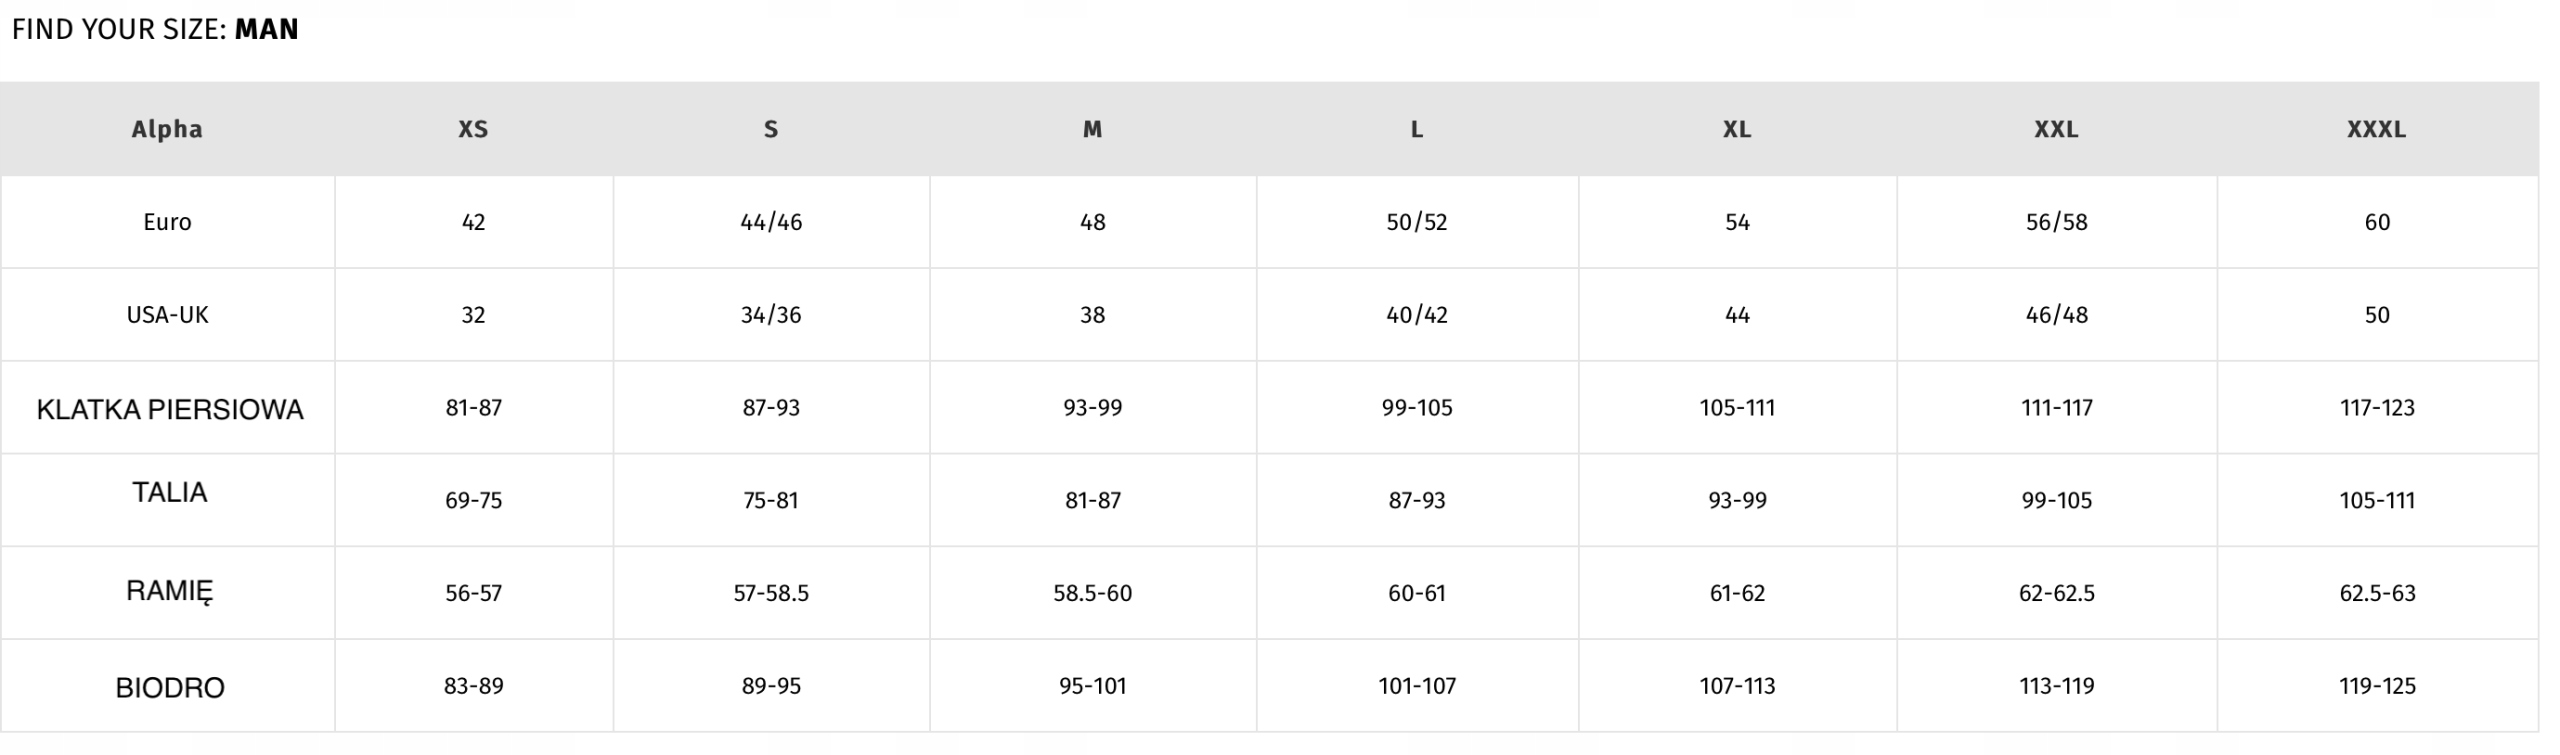Click USA-UK size 46/48 cell

tap(2056, 315)
